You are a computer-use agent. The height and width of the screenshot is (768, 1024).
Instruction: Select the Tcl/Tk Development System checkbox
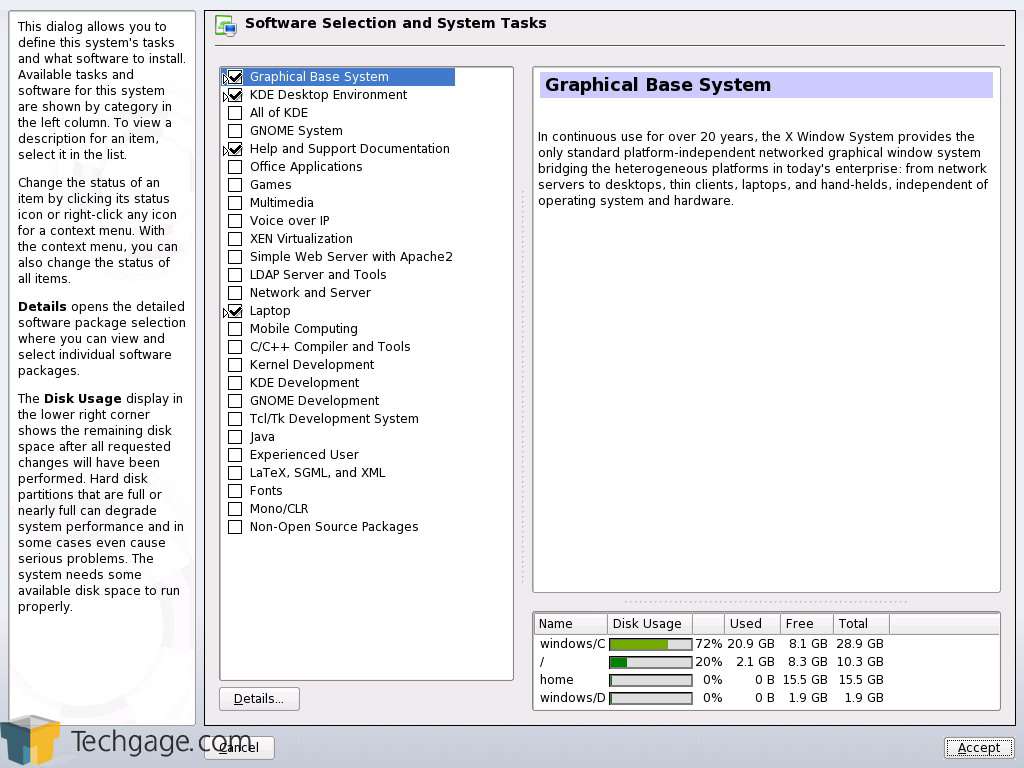234,419
